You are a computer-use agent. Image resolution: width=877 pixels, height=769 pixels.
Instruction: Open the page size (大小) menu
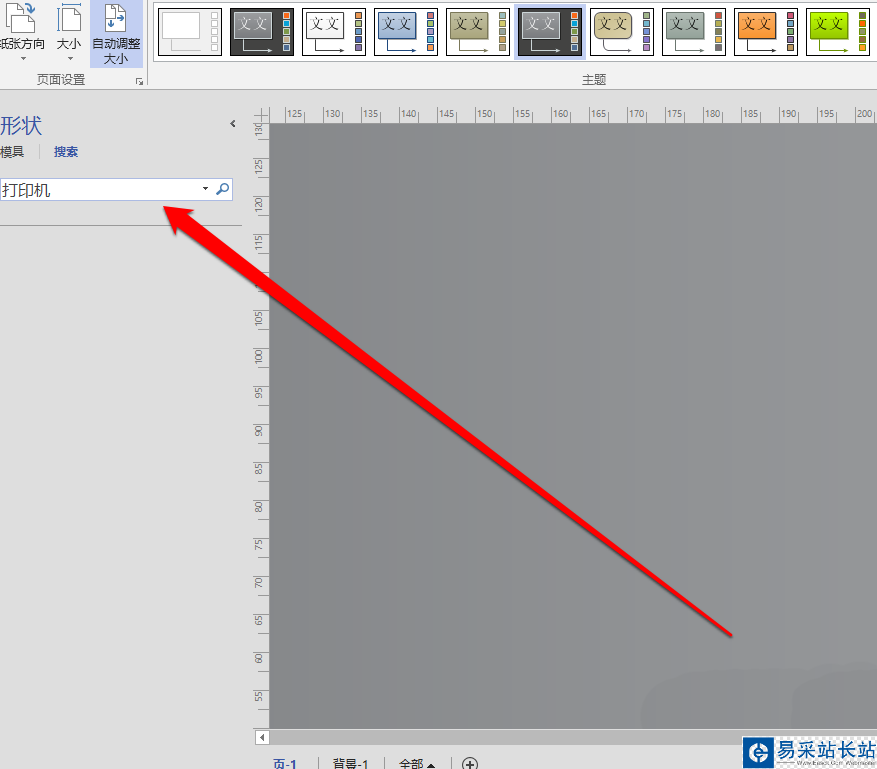click(x=69, y=32)
